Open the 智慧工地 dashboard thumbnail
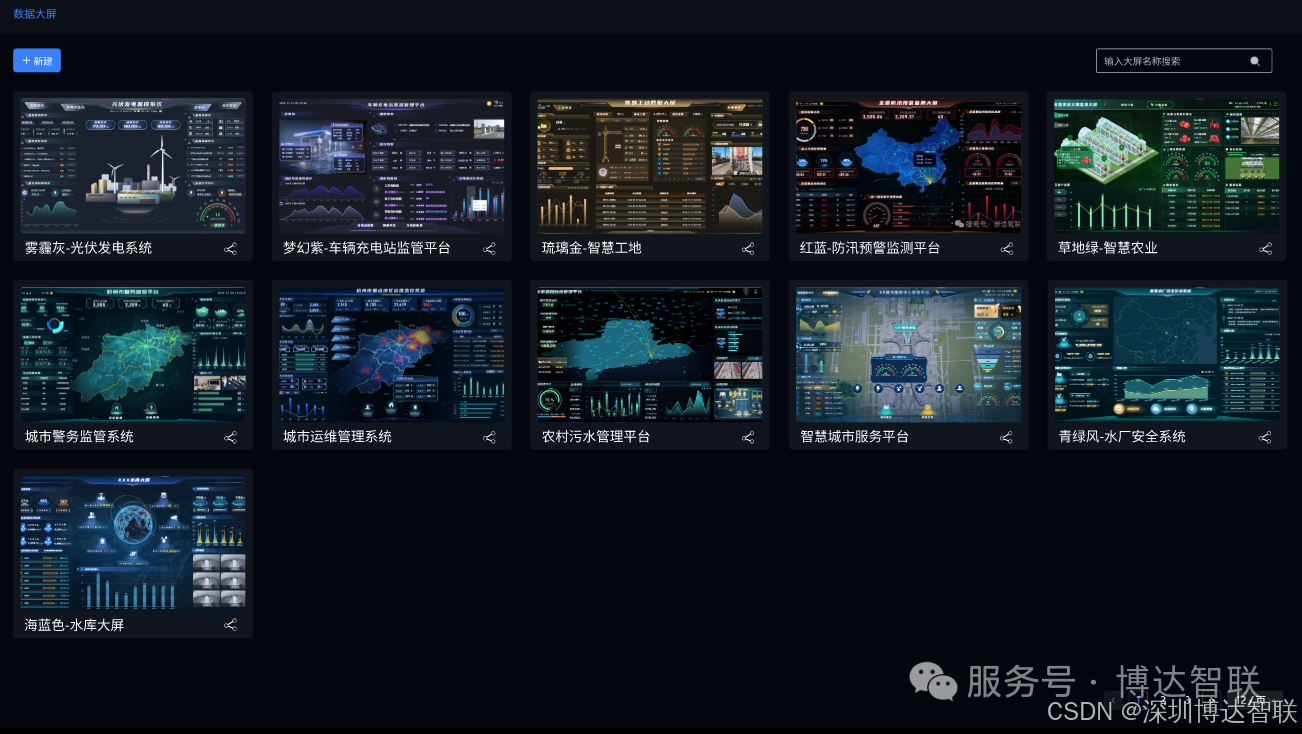This screenshot has width=1302, height=734. click(x=649, y=165)
